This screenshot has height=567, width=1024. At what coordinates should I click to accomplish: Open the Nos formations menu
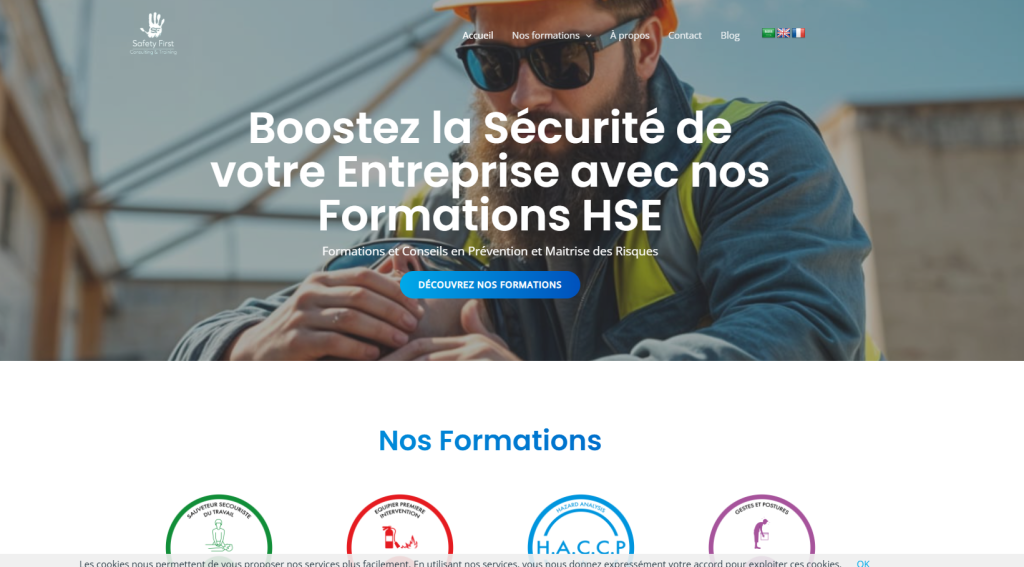(545, 35)
